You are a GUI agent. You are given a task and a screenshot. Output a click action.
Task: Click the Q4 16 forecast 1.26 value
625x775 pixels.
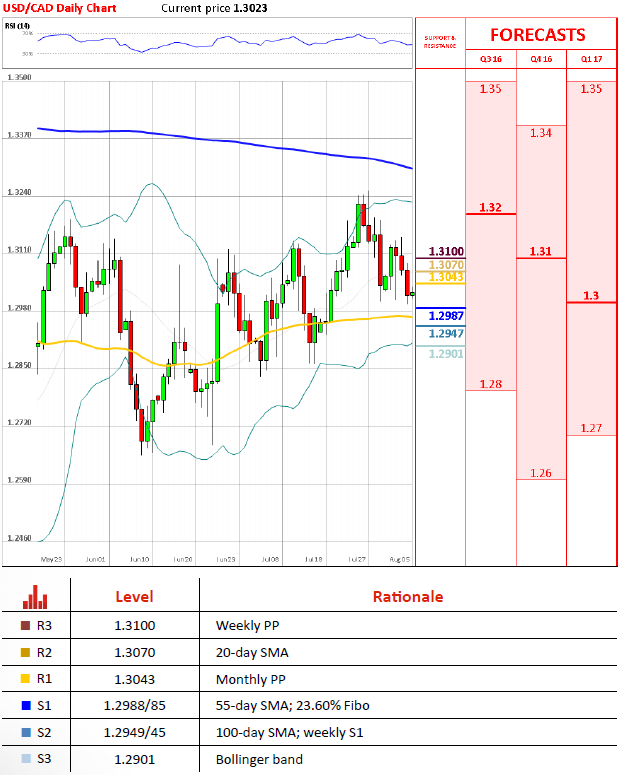541,473
